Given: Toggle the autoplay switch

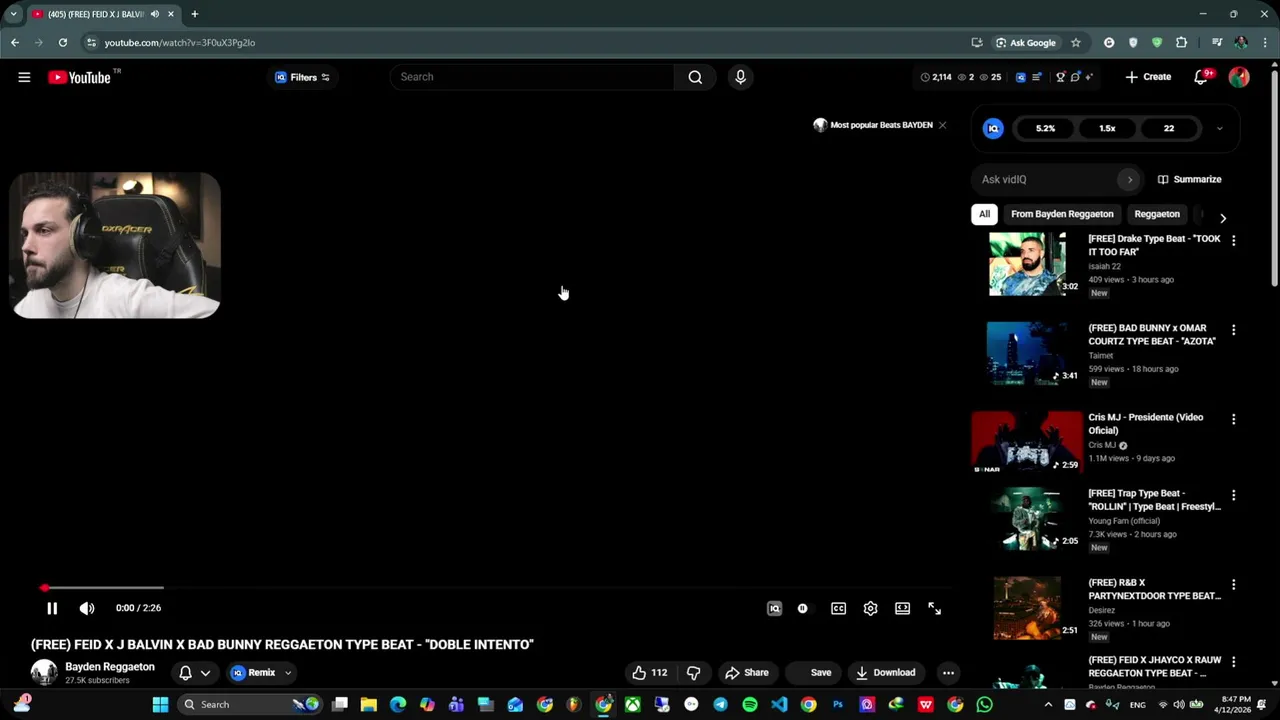Looking at the screenshot, I should point(803,608).
